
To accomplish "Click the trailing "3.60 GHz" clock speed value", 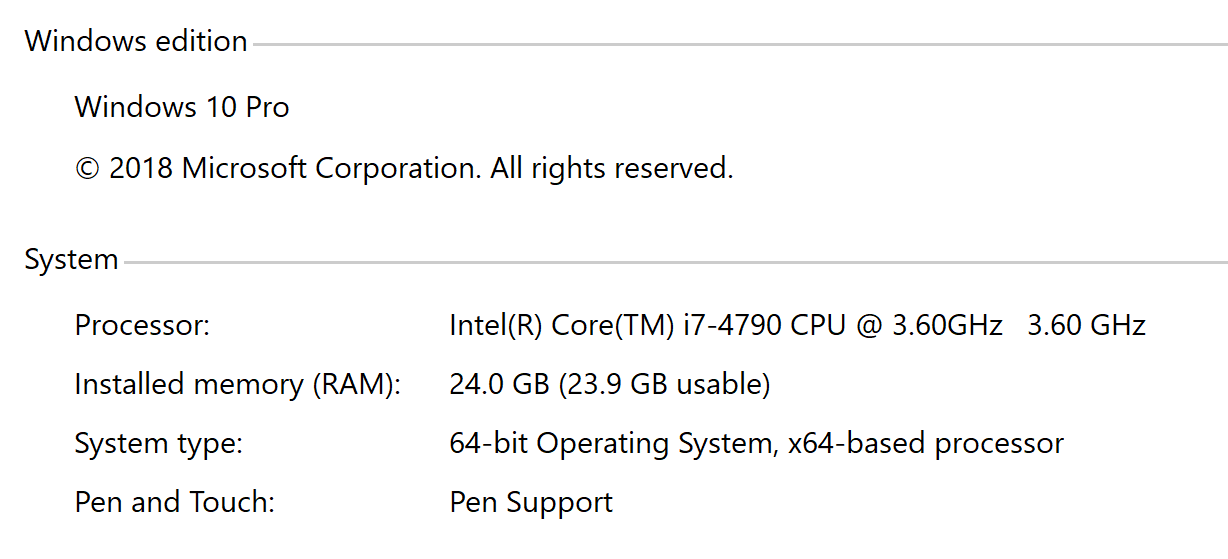I will (1086, 326).
